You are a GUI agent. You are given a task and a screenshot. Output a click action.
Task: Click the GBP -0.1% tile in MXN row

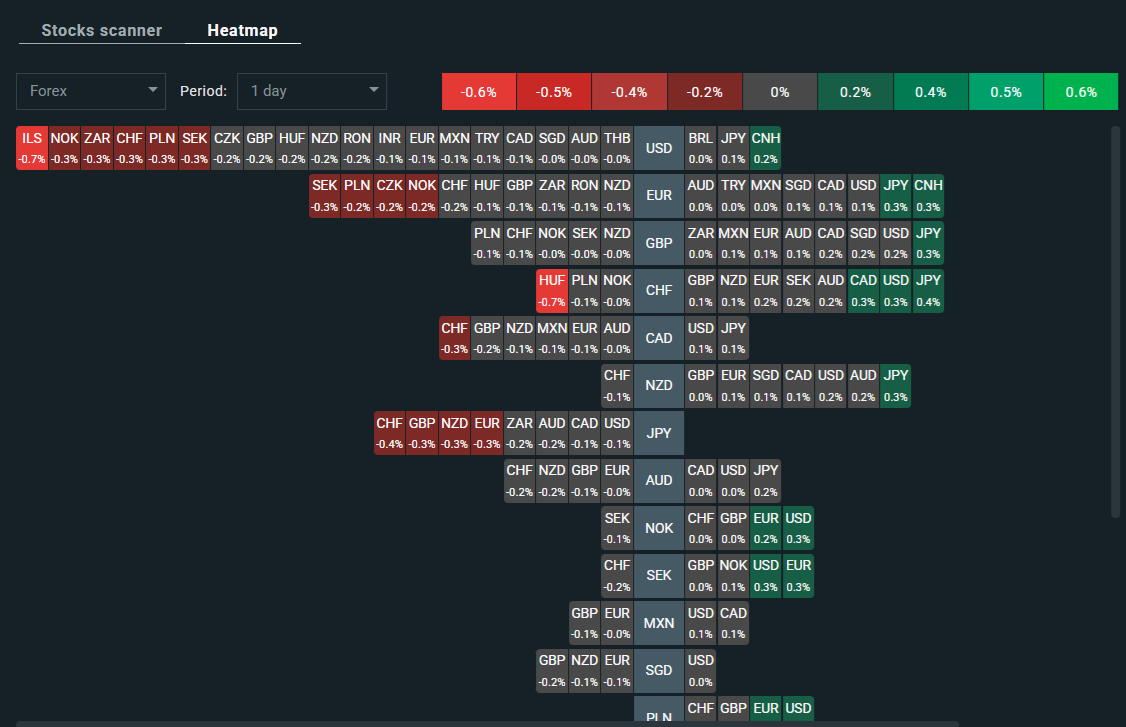click(585, 623)
